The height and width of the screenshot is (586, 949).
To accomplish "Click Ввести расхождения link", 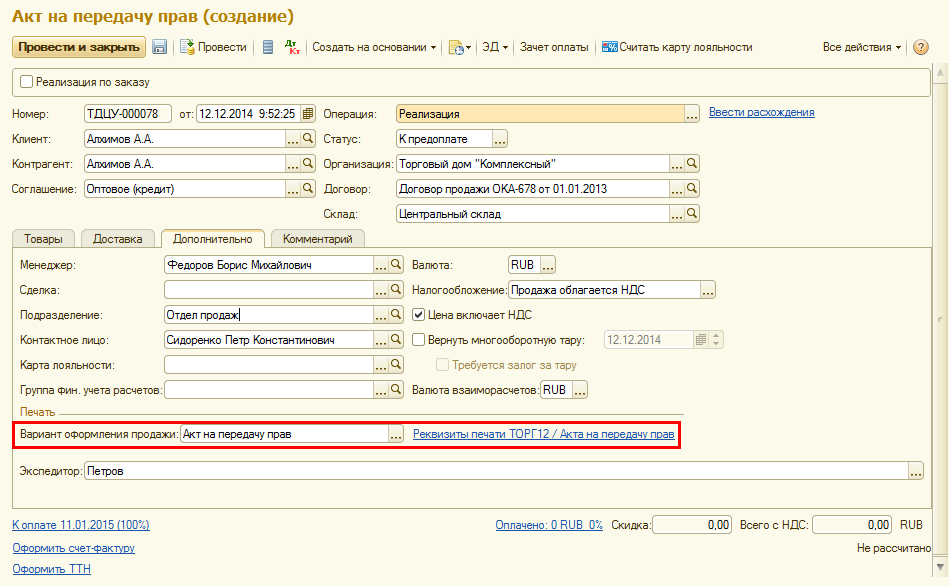I will 761,112.
